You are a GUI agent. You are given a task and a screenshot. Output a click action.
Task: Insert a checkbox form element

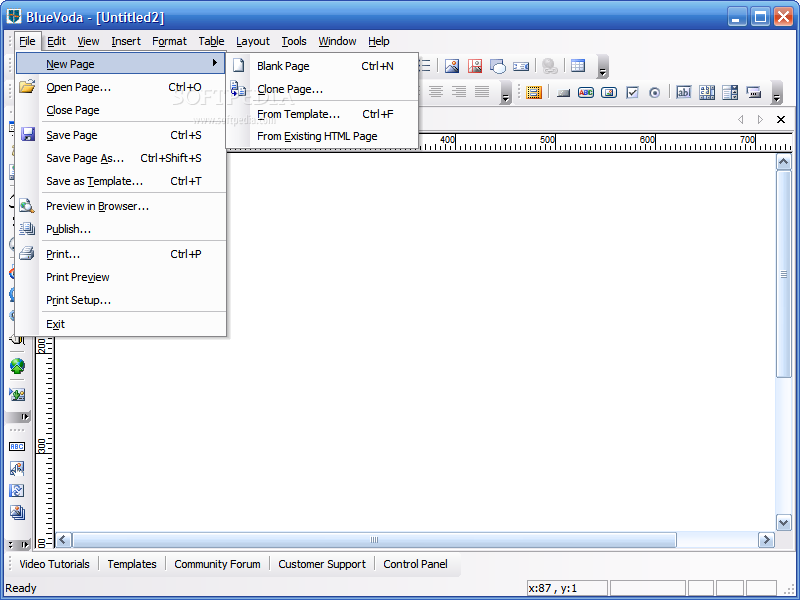pos(632,92)
